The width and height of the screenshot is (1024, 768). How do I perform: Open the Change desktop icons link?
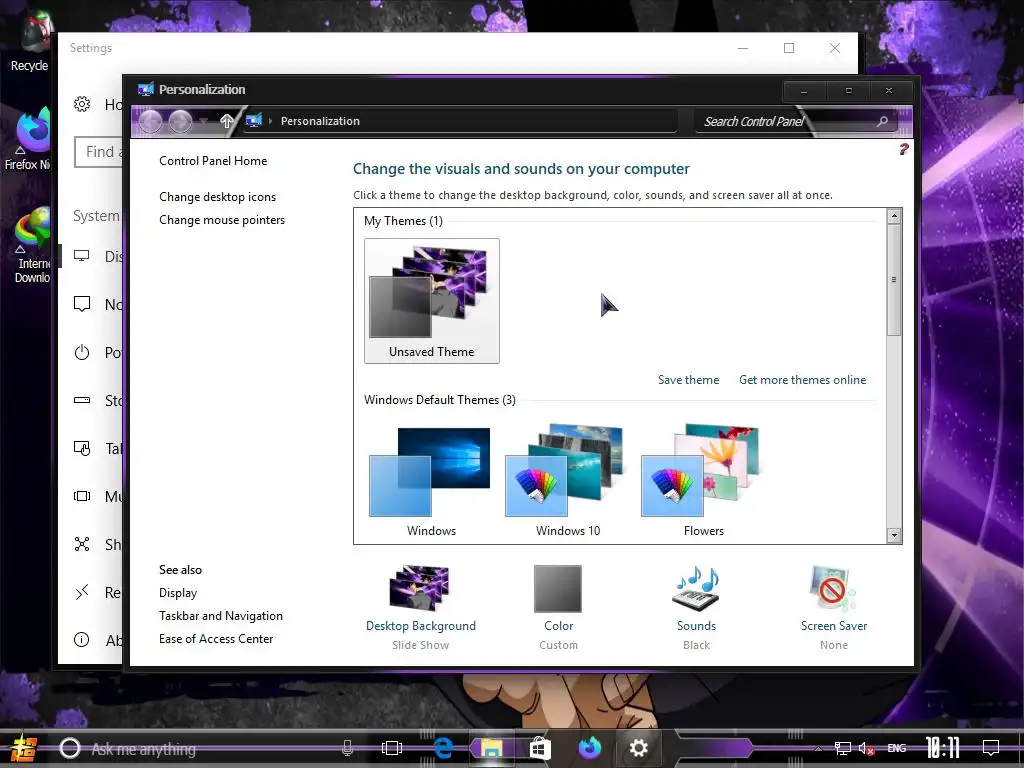217,197
